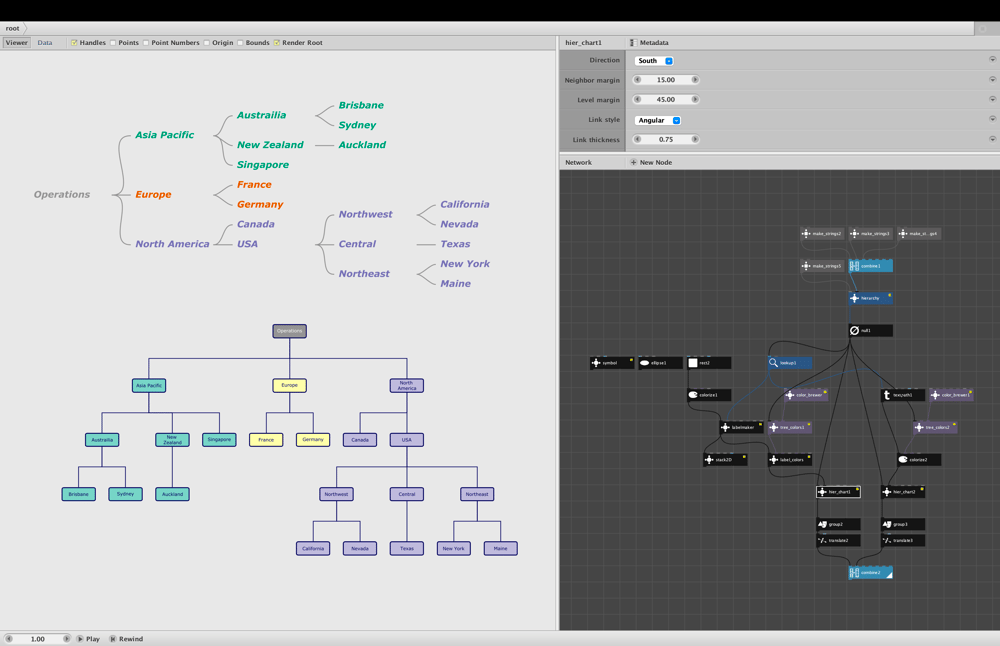Viewport: 1000px width, 646px height.
Task: Select the stack2D node
Action: click(725, 459)
